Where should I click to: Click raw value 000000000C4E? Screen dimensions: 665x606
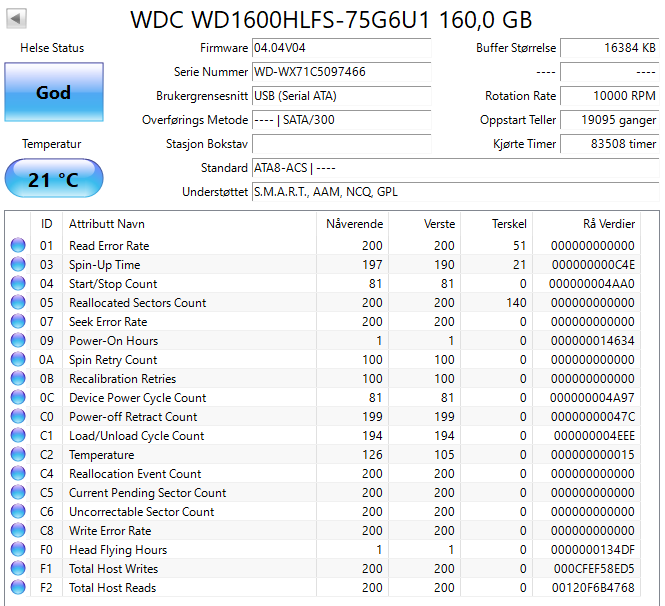tap(593, 265)
